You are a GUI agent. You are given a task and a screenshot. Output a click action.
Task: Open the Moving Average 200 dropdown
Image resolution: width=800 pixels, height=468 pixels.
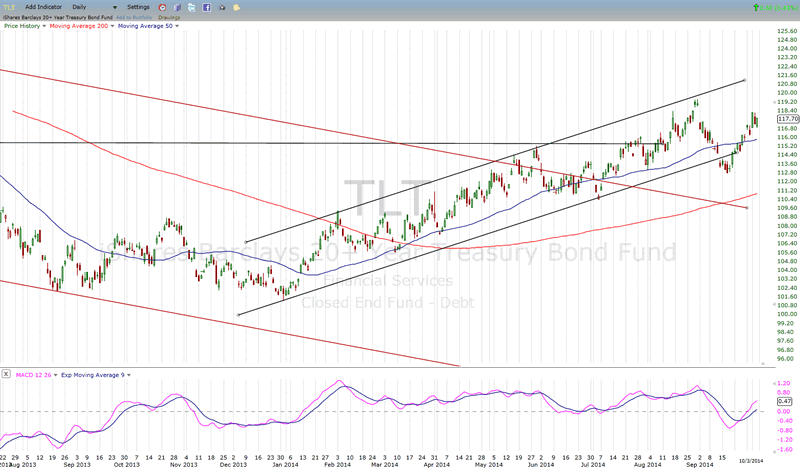[x=111, y=25]
